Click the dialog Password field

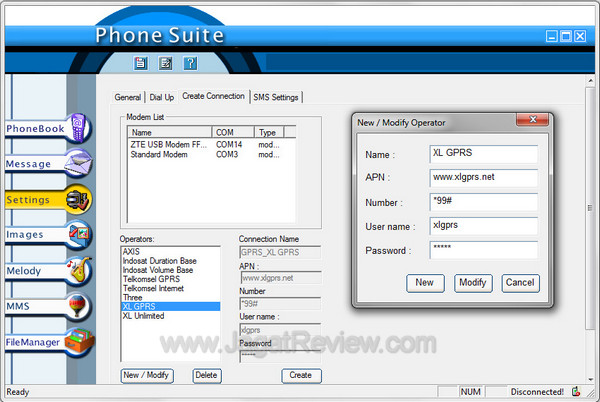point(484,250)
